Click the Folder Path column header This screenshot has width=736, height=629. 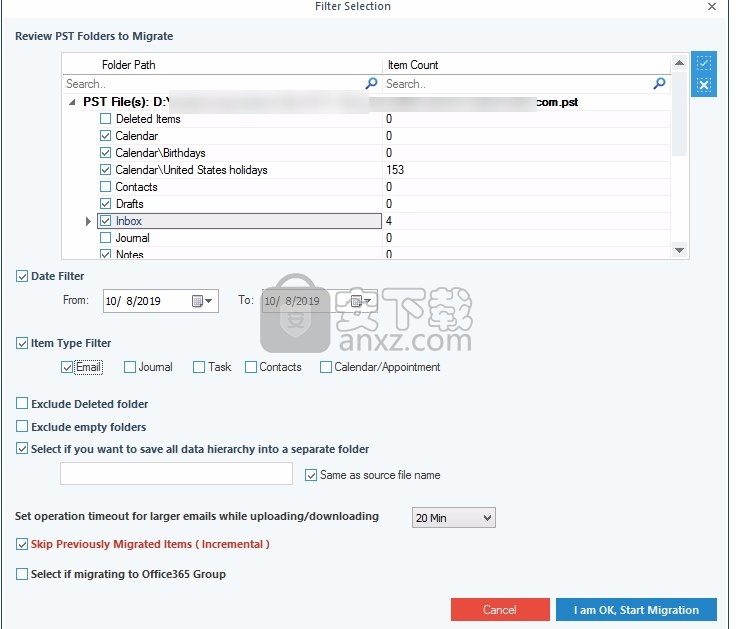[x=129, y=65]
